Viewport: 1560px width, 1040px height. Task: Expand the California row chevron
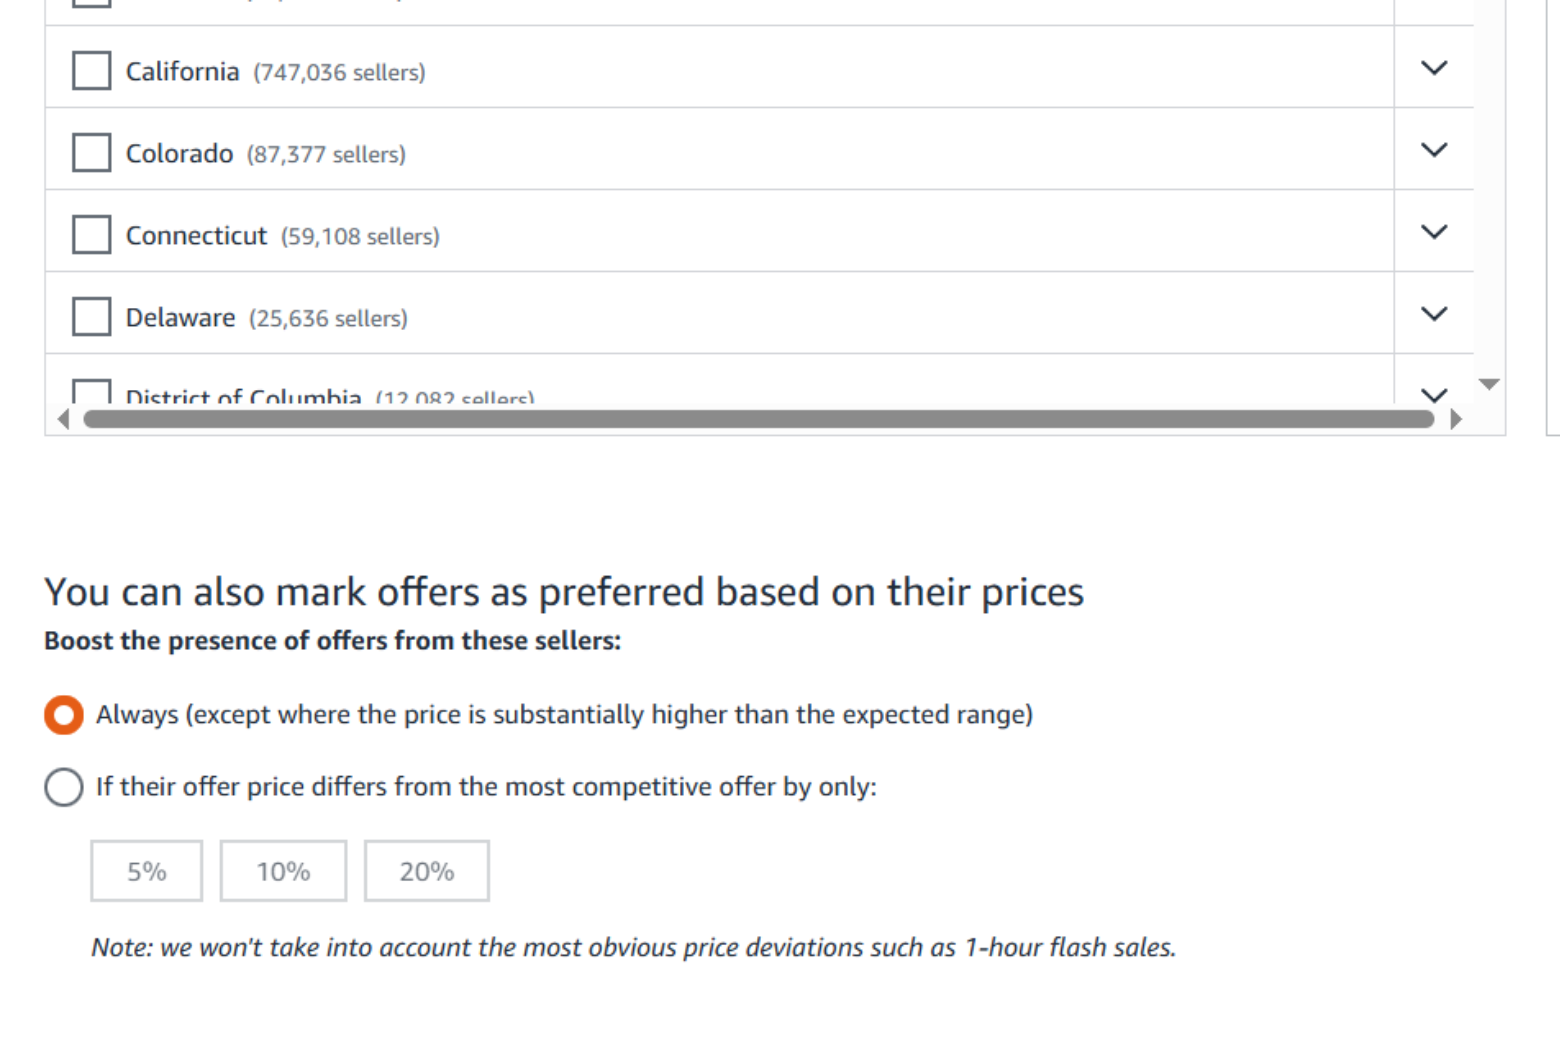1434,68
